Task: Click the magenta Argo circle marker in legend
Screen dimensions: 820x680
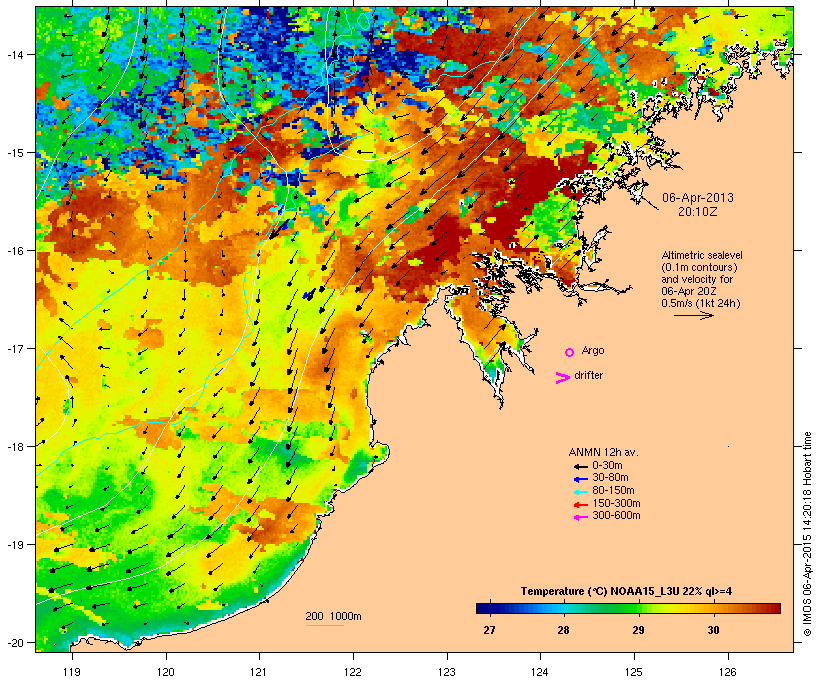Action: (570, 352)
